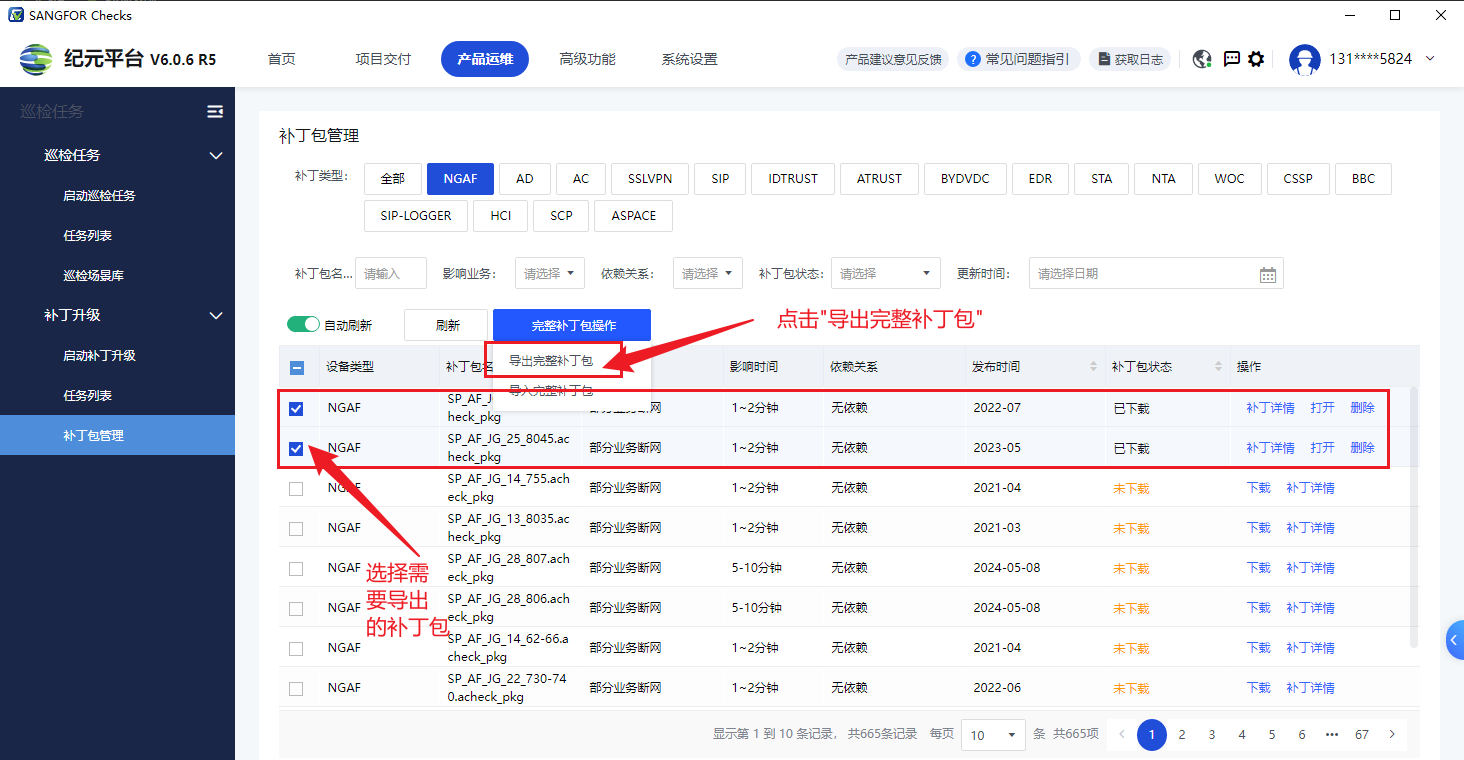Collapse sidebar using the hamburger menu icon
The image size is (1464, 760).
[214, 112]
